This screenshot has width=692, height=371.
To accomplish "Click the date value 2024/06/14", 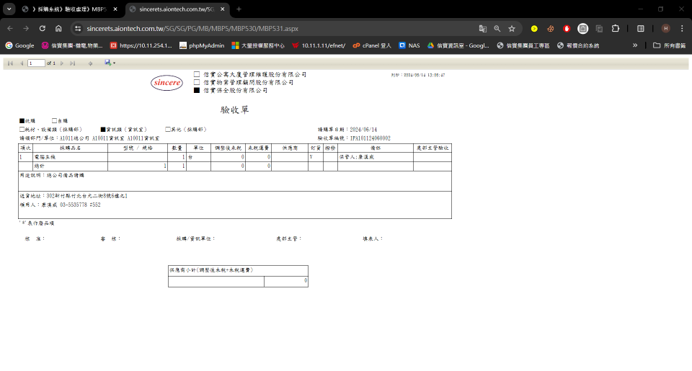I will coord(363,130).
